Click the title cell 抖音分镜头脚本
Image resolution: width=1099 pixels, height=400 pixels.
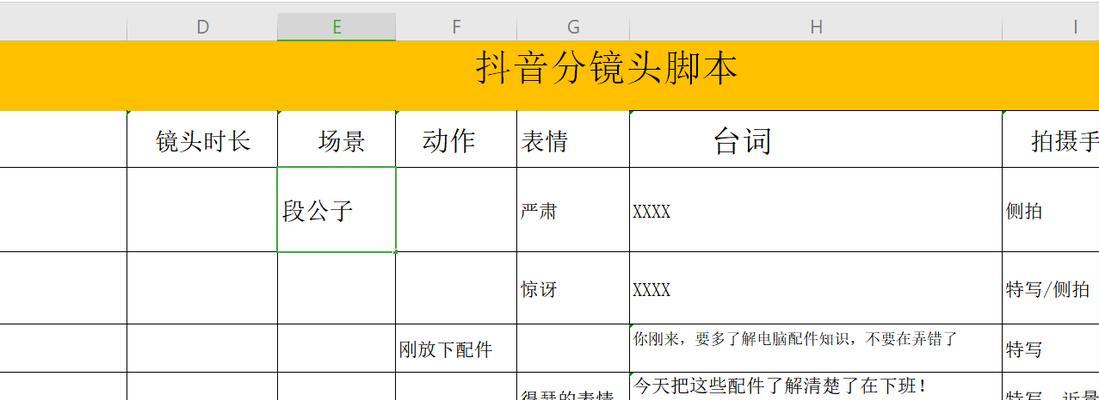550,76
